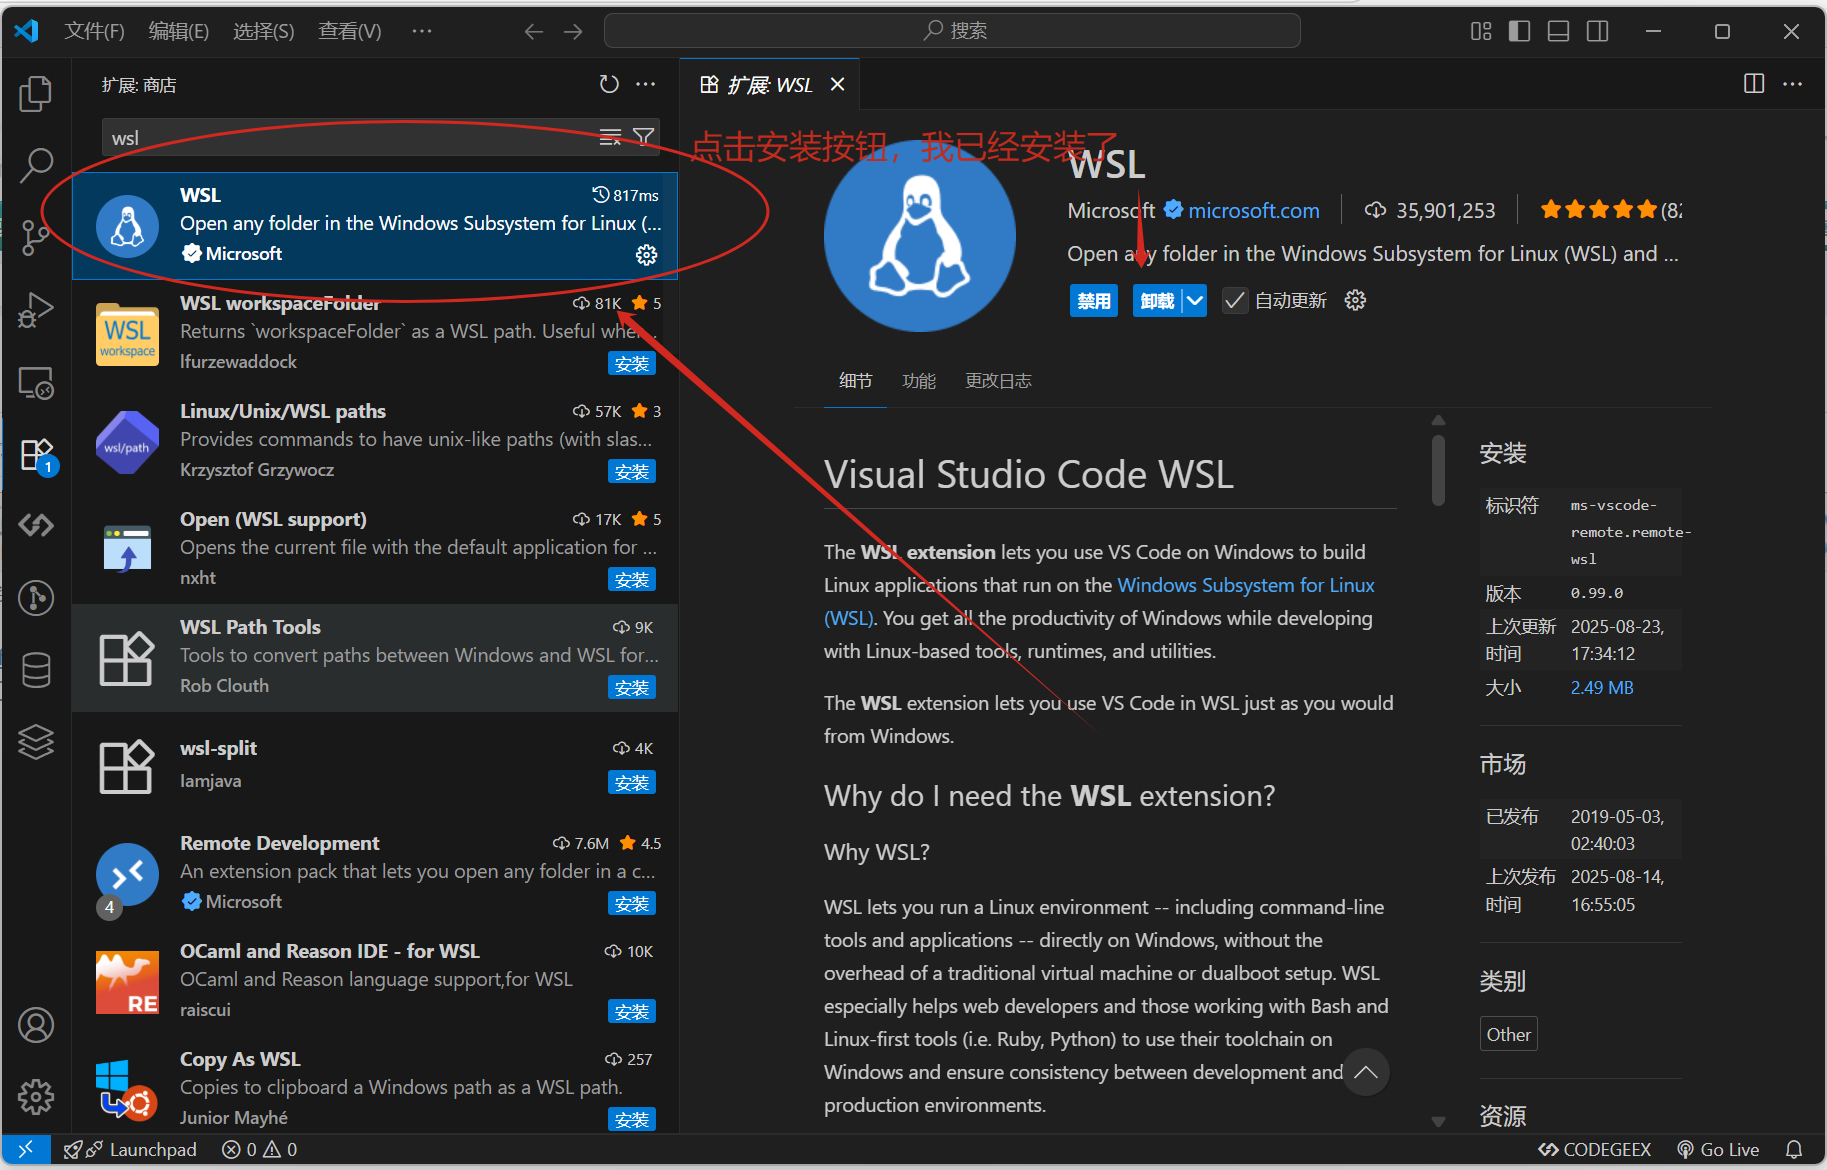This screenshot has width=1827, height=1170.
Task: Open problems errors and warnings indicator
Action: (260, 1150)
